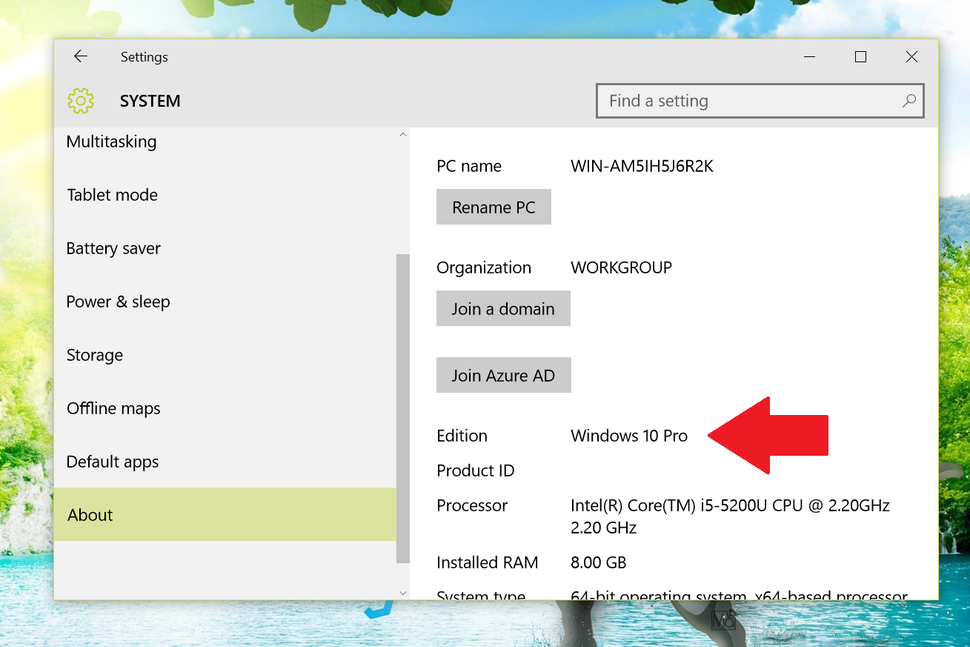Image resolution: width=970 pixels, height=647 pixels.
Task: Click the upward scroll chevron
Action: pos(403,133)
